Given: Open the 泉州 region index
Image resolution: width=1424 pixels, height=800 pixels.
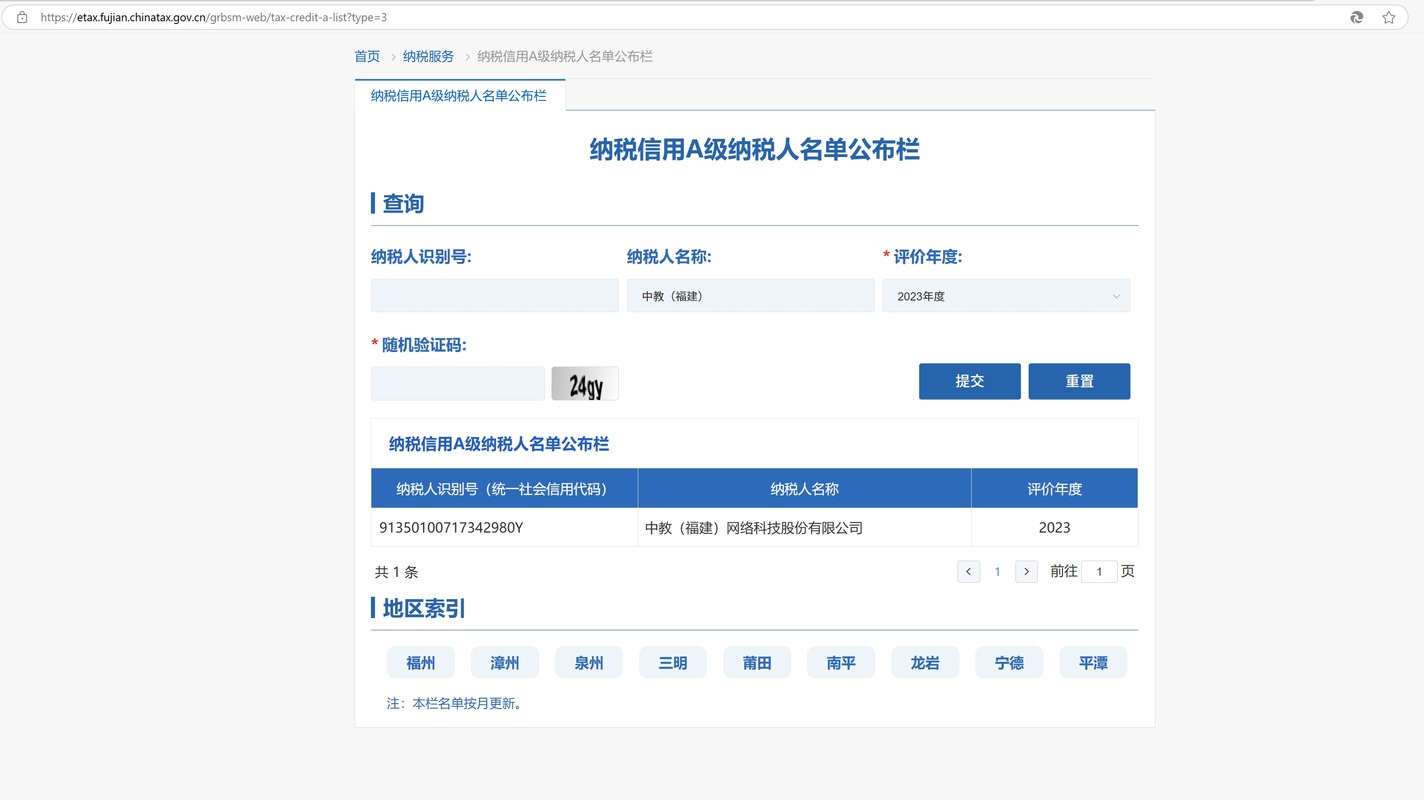Looking at the screenshot, I should [x=589, y=663].
